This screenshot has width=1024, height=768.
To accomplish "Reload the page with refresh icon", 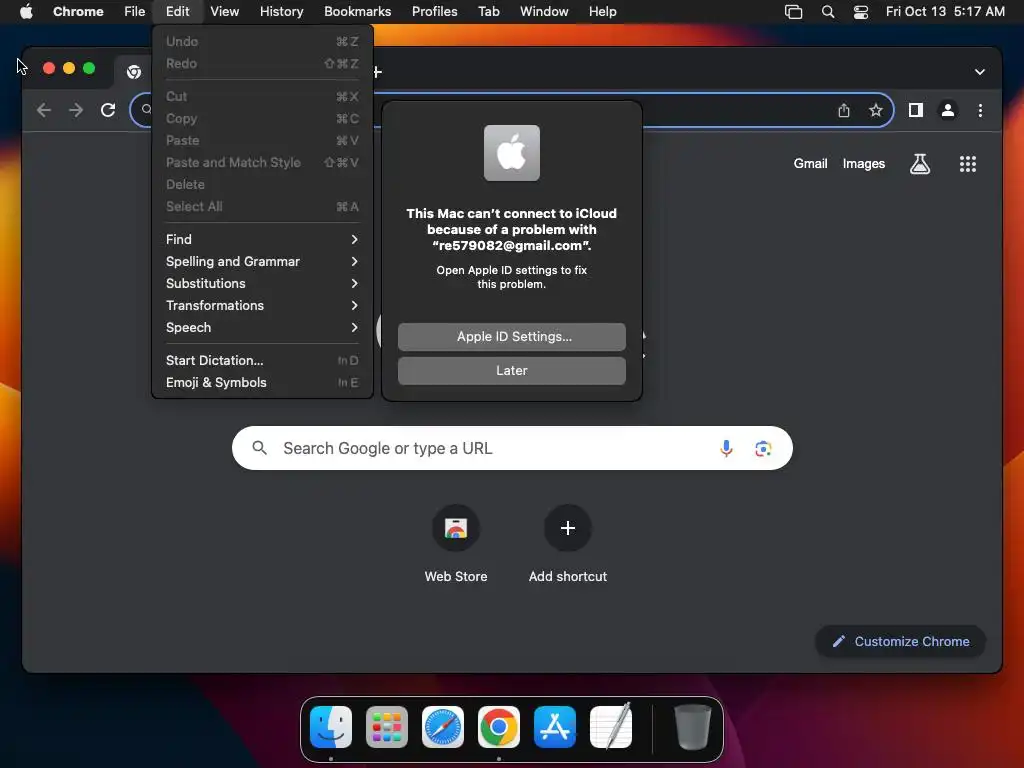I will click(x=108, y=110).
